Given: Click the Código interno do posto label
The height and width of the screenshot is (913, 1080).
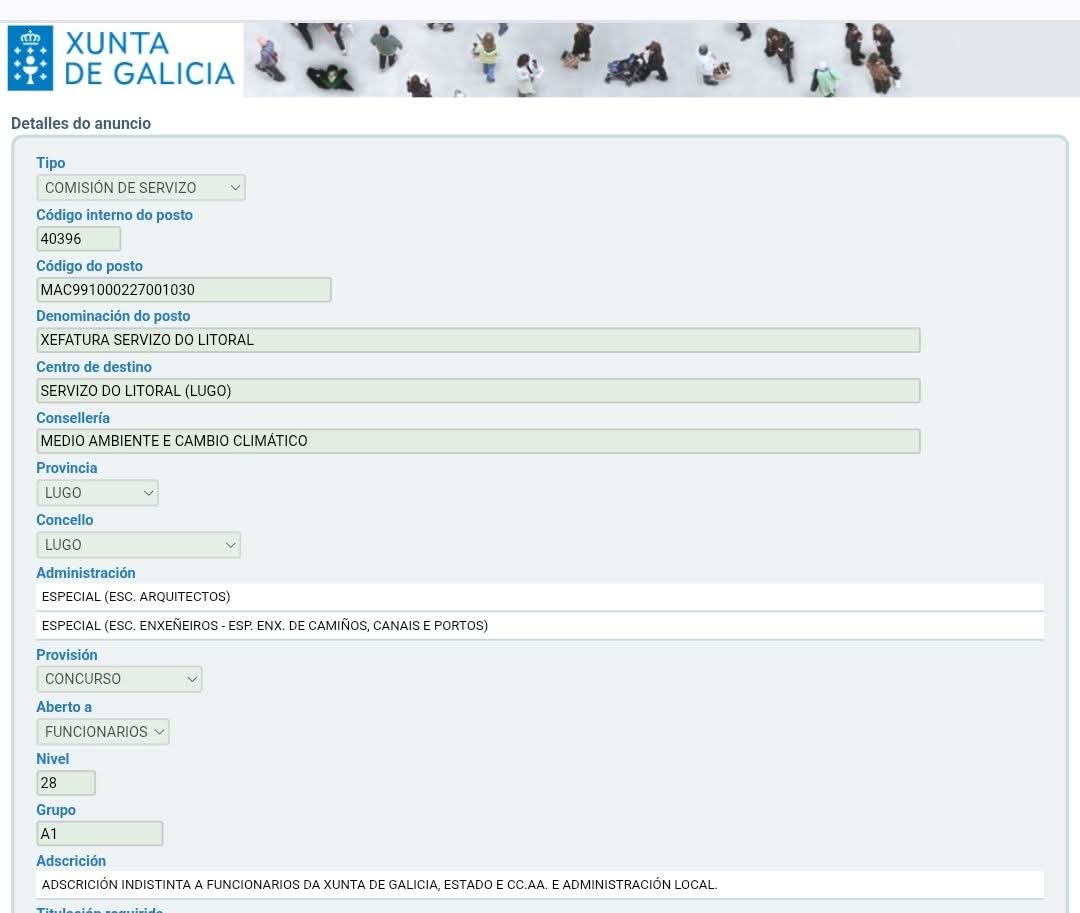Looking at the screenshot, I should pos(114,215).
